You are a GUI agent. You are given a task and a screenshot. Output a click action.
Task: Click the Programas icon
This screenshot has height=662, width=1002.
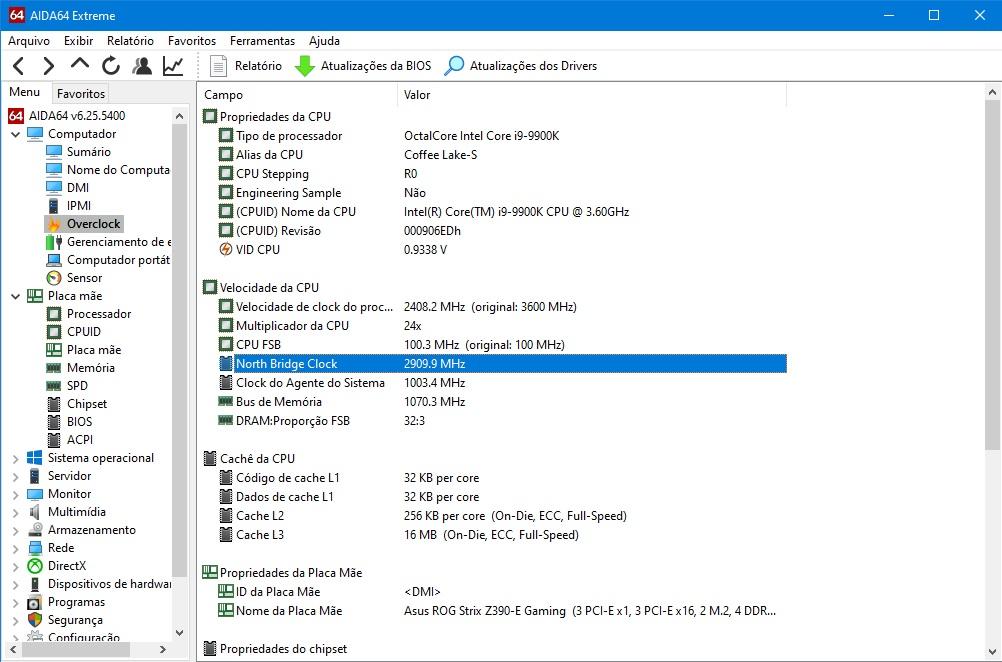35,602
